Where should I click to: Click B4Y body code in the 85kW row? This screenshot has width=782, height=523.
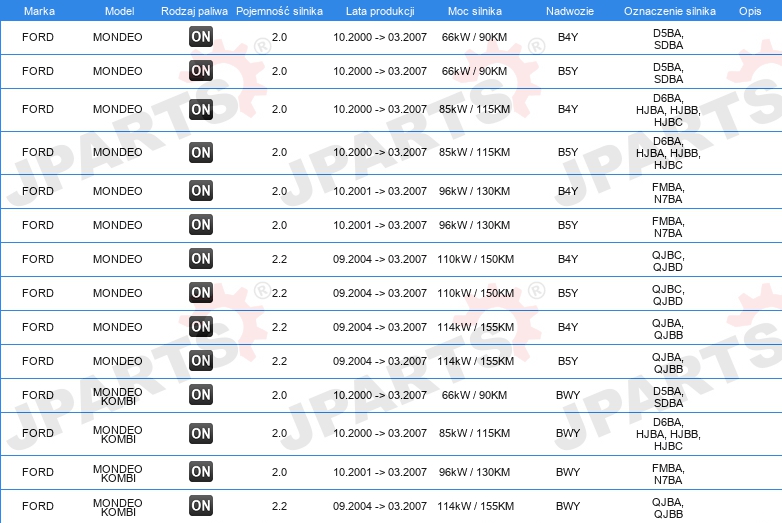point(568,109)
